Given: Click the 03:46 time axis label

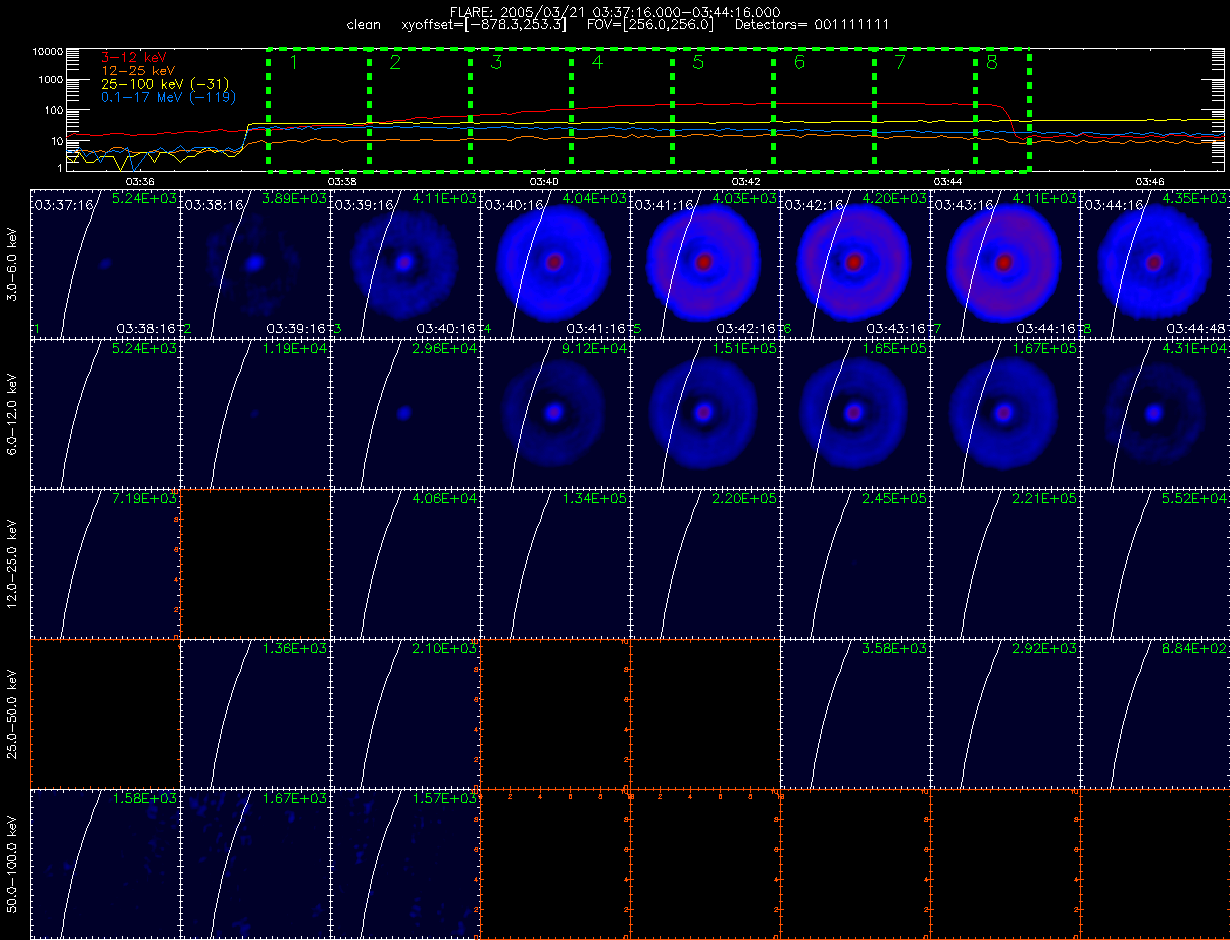Looking at the screenshot, I should (x=1150, y=182).
